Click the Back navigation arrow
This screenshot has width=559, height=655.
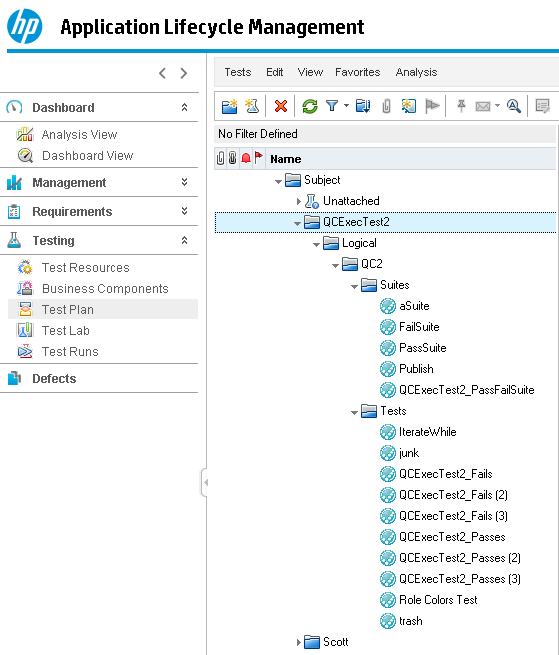[x=163, y=74]
